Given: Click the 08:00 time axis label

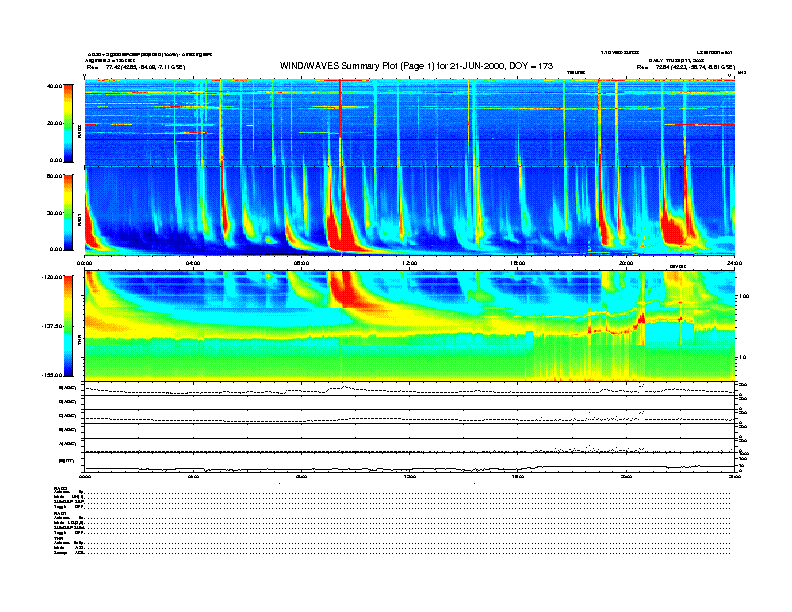Looking at the screenshot, I should (301, 263).
